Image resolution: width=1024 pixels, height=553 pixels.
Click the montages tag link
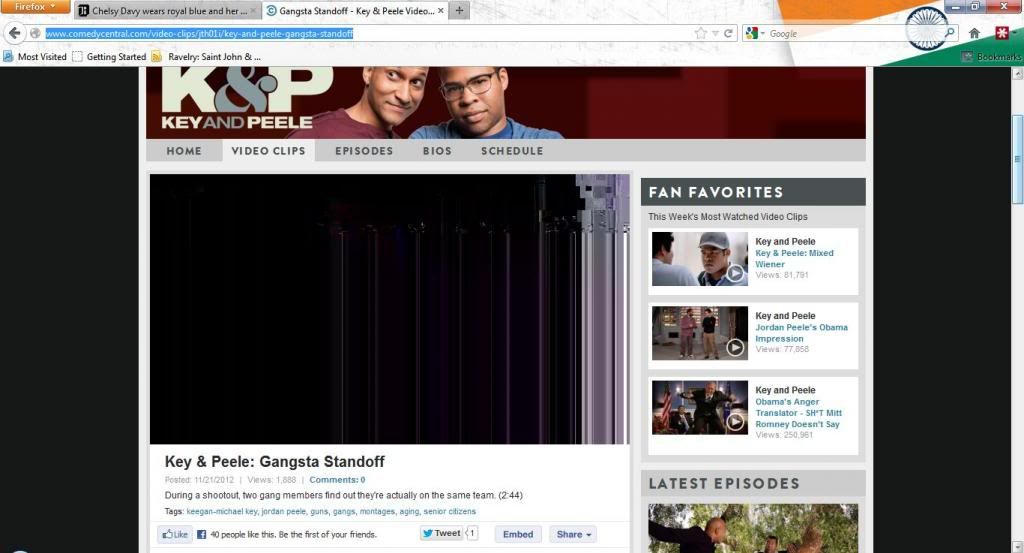pos(377,512)
